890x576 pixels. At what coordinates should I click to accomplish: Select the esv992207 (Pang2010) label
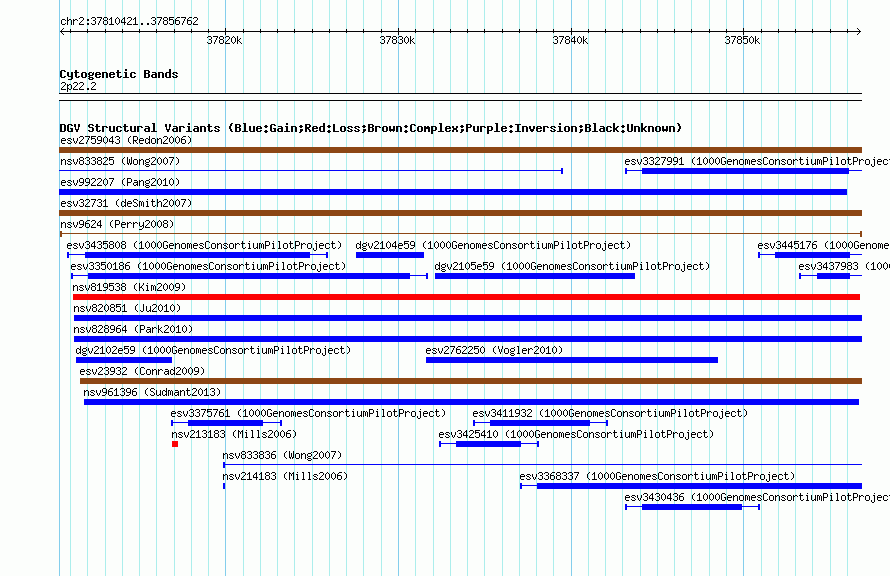120,182
